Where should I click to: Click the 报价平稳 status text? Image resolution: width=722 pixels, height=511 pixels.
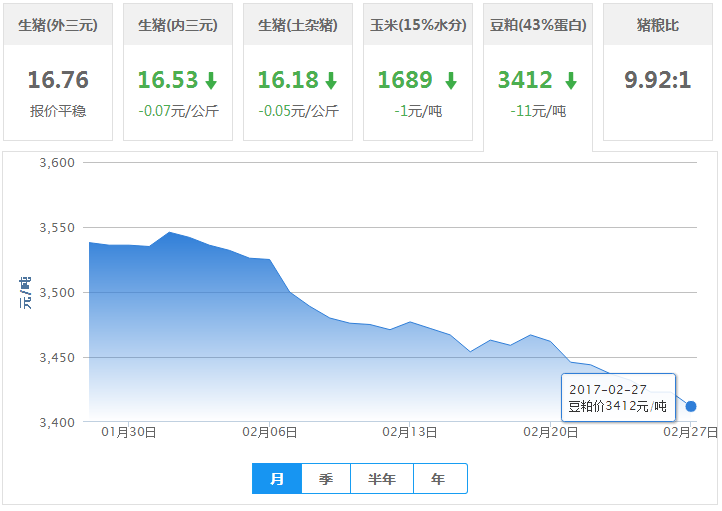[58, 111]
